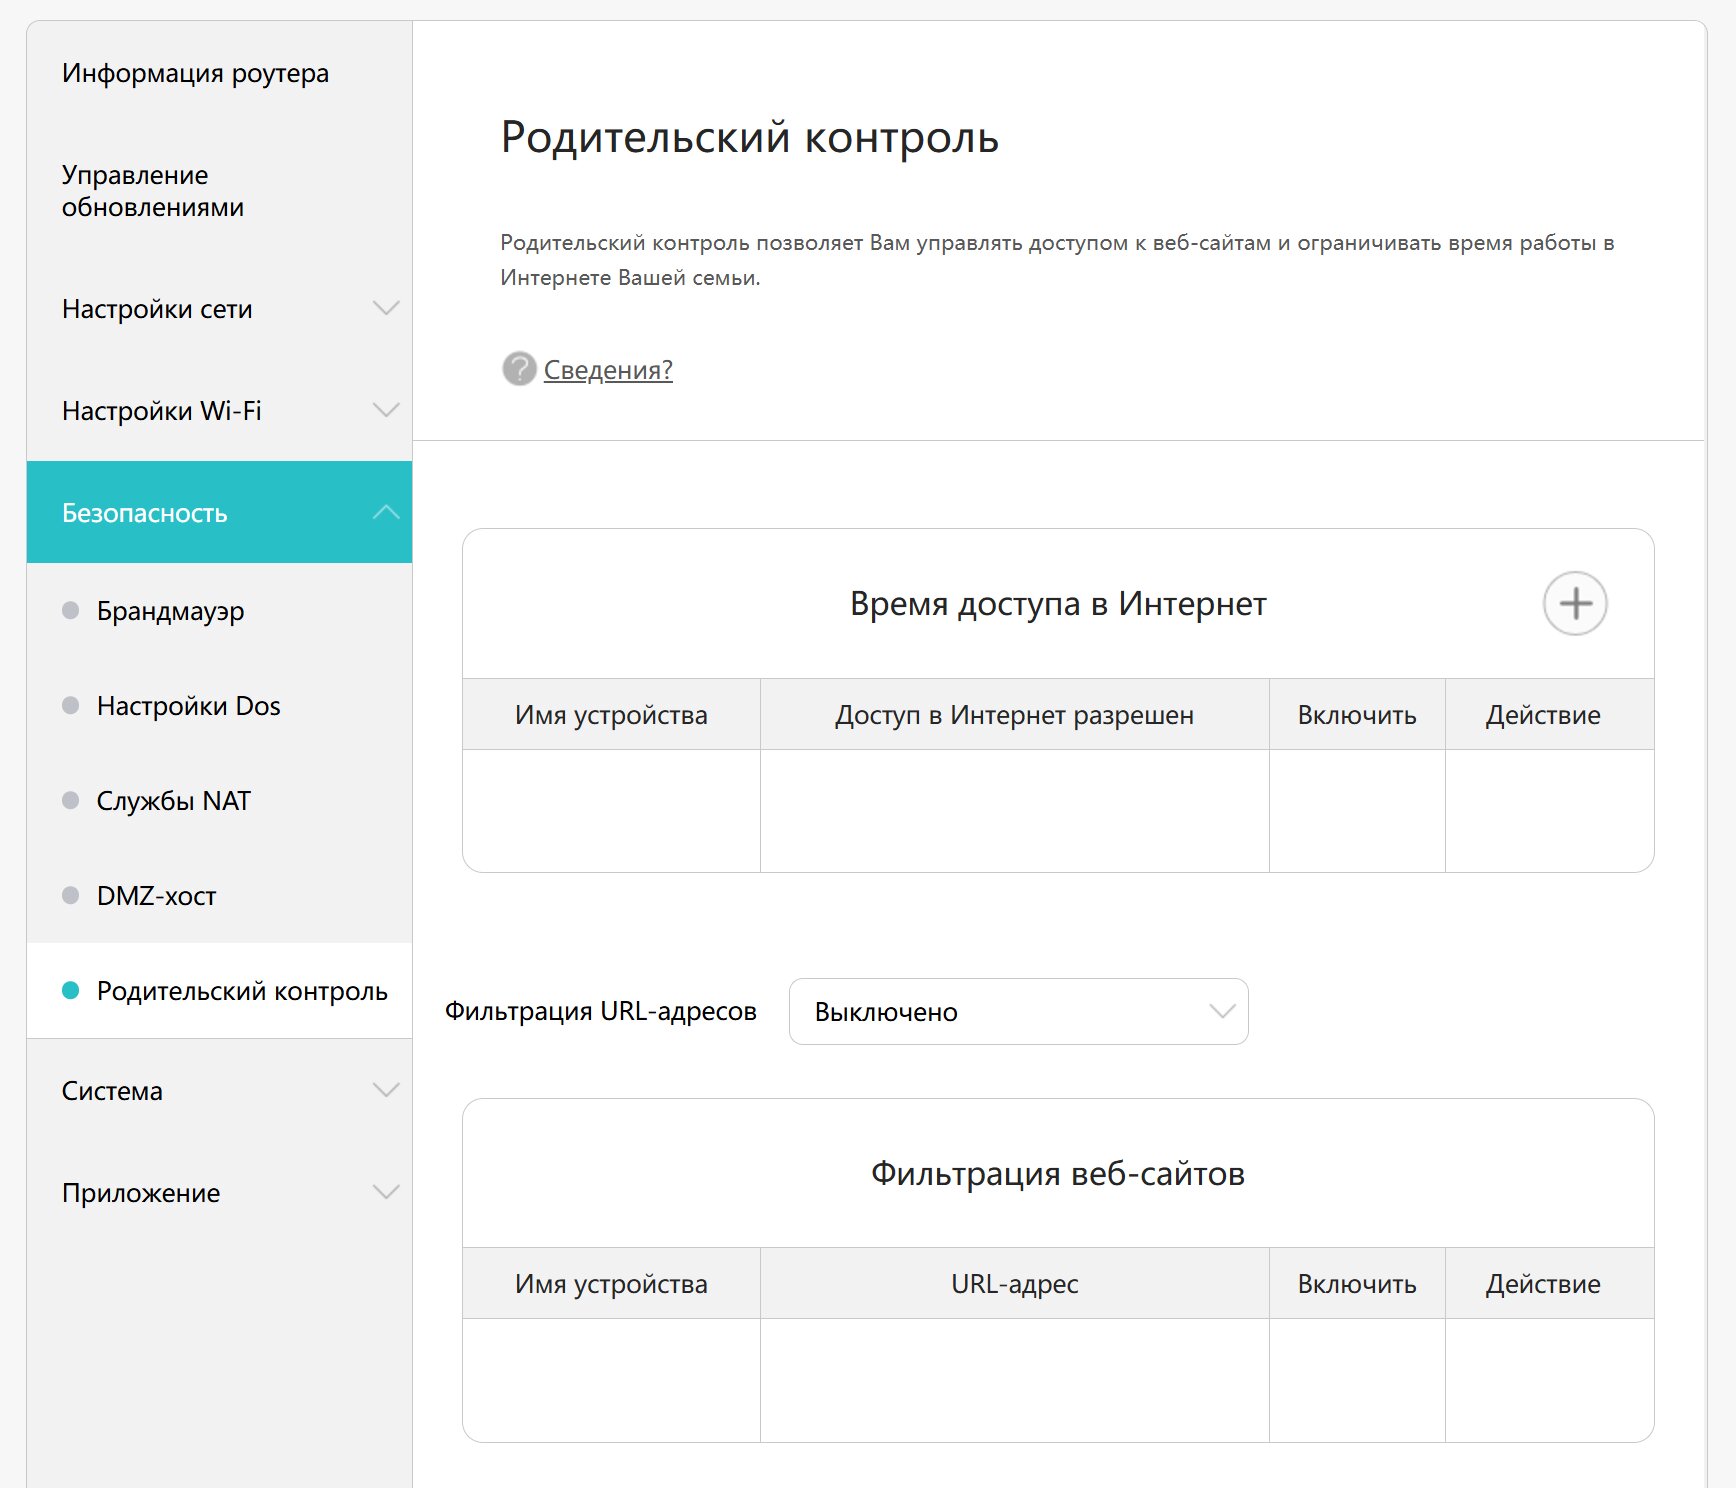Image resolution: width=1736 pixels, height=1488 pixels.
Task: Expand the Система section chevron
Action: tap(386, 1090)
